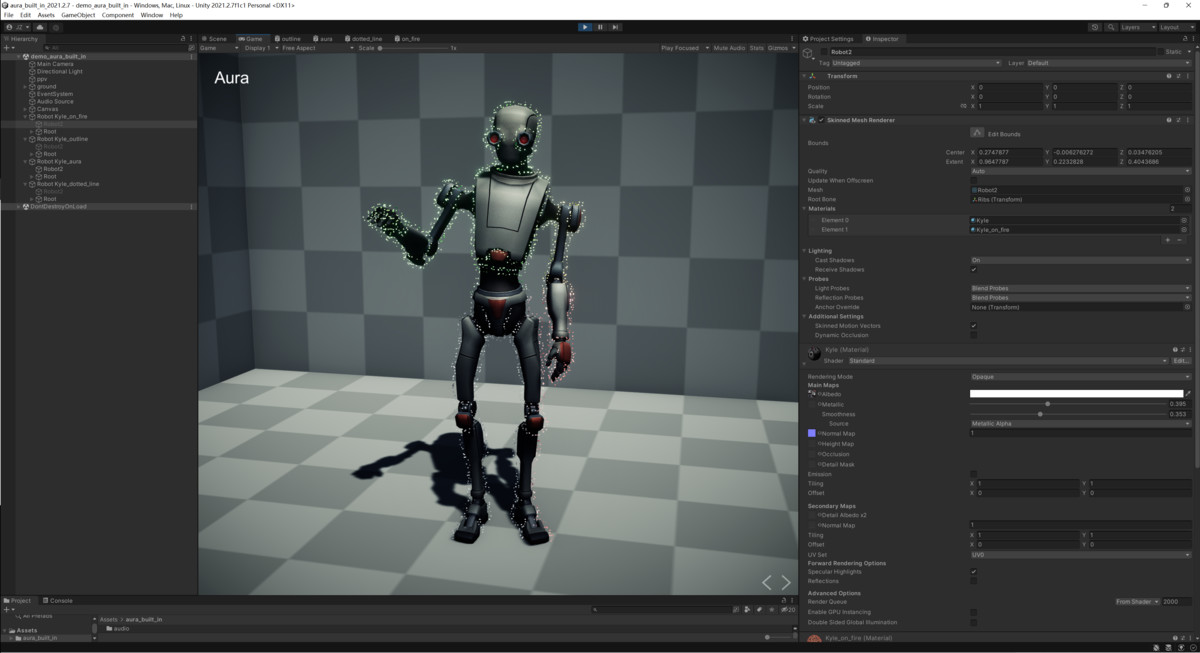Open the Cast Shadows dropdown
This screenshot has height=653, width=1200.
(x=1080, y=259)
